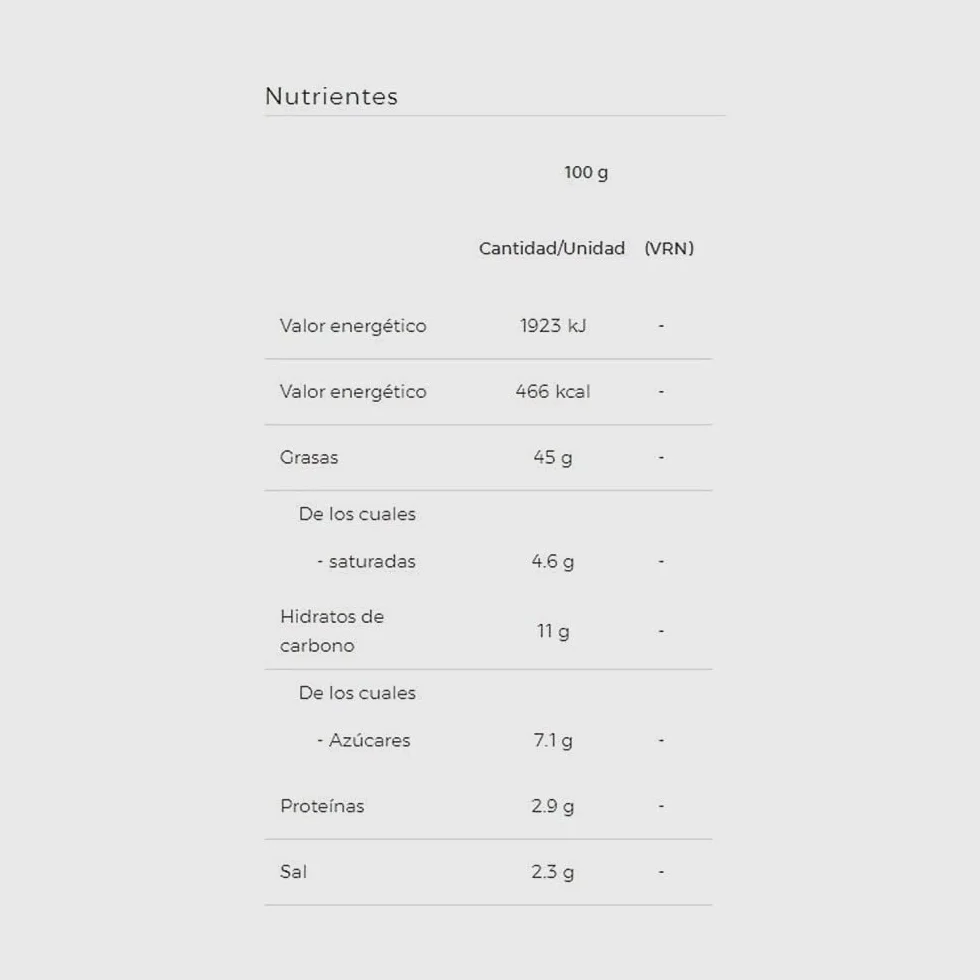This screenshot has height=980, width=980.
Task: Click the De los cuales label under Grasas
Action: tap(357, 514)
